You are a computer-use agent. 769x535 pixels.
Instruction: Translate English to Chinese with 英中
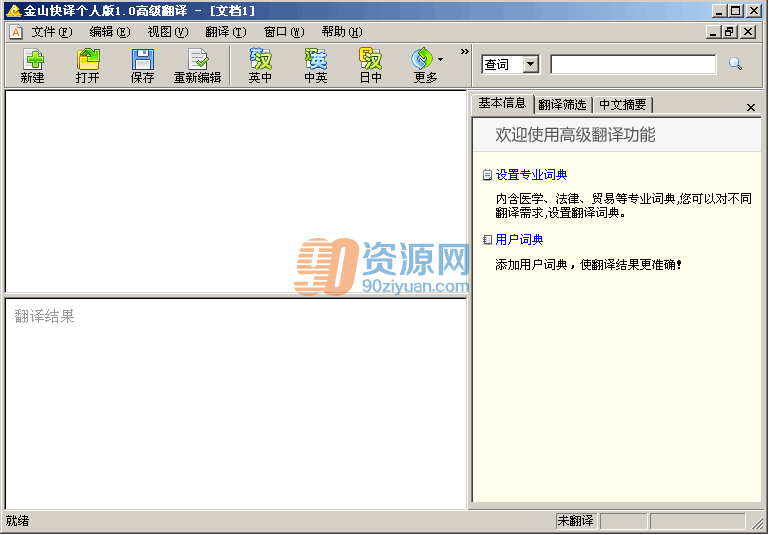coord(260,66)
